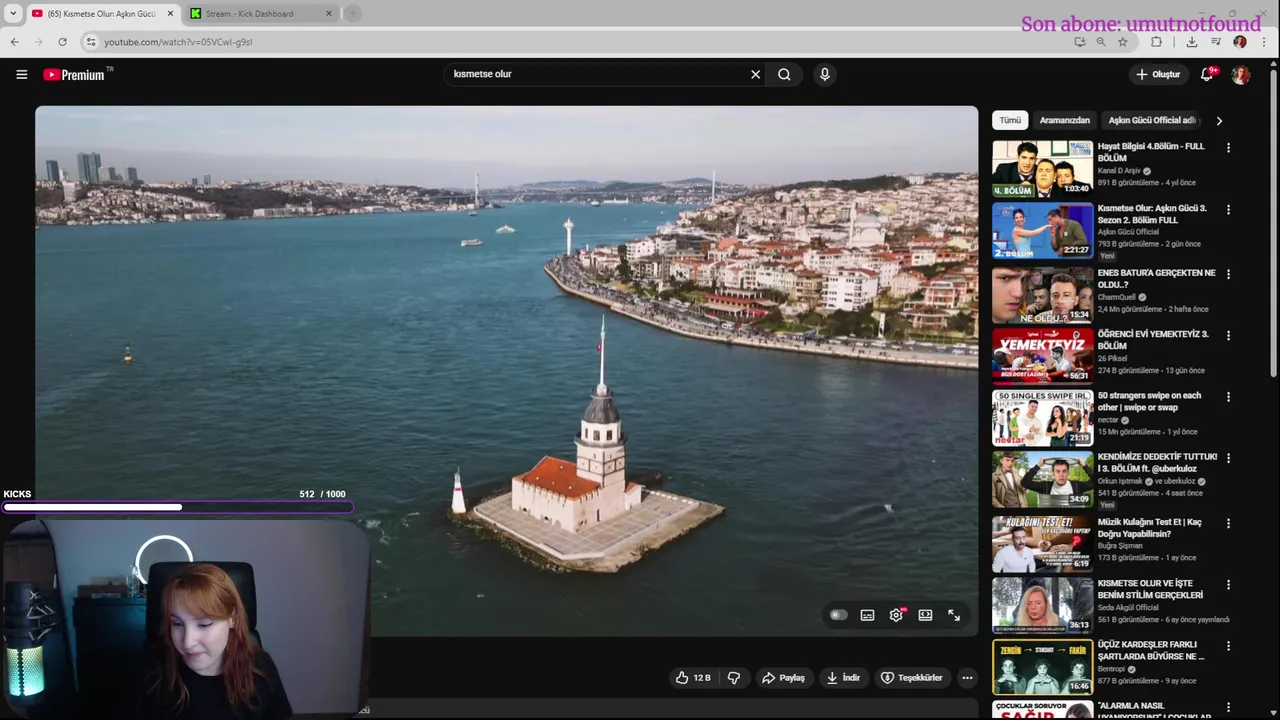Open more actions under the video
The width and height of the screenshot is (1280, 720).
(x=967, y=678)
